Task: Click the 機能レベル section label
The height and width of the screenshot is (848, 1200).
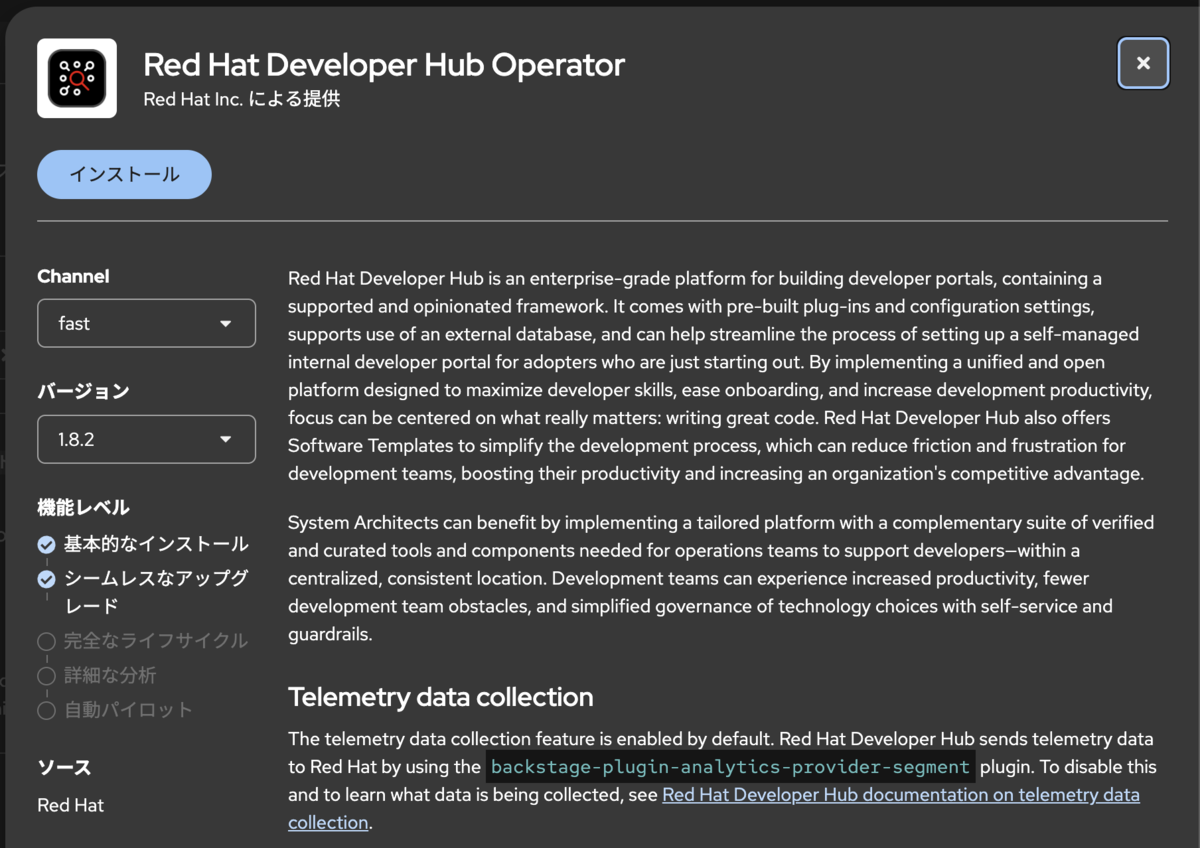Action: coord(83,507)
